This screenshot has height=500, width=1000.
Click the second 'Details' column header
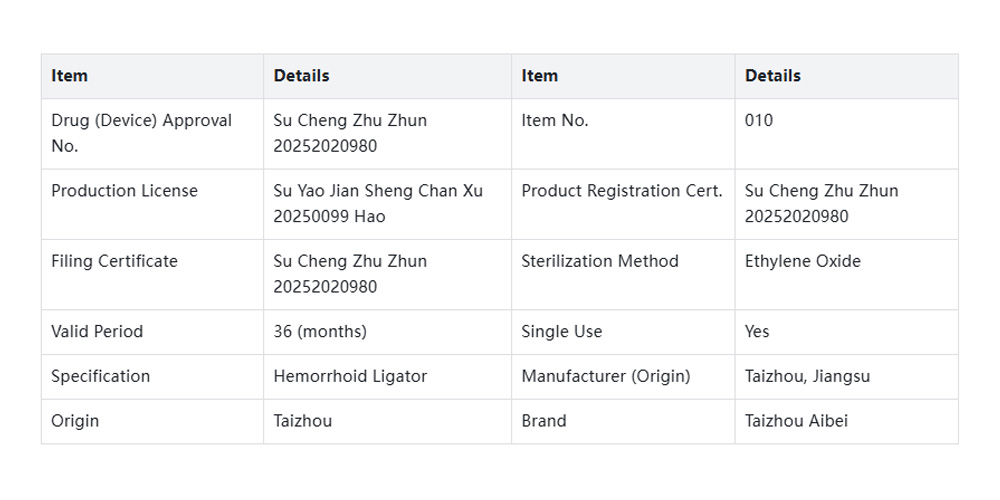pyautogui.click(x=772, y=76)
